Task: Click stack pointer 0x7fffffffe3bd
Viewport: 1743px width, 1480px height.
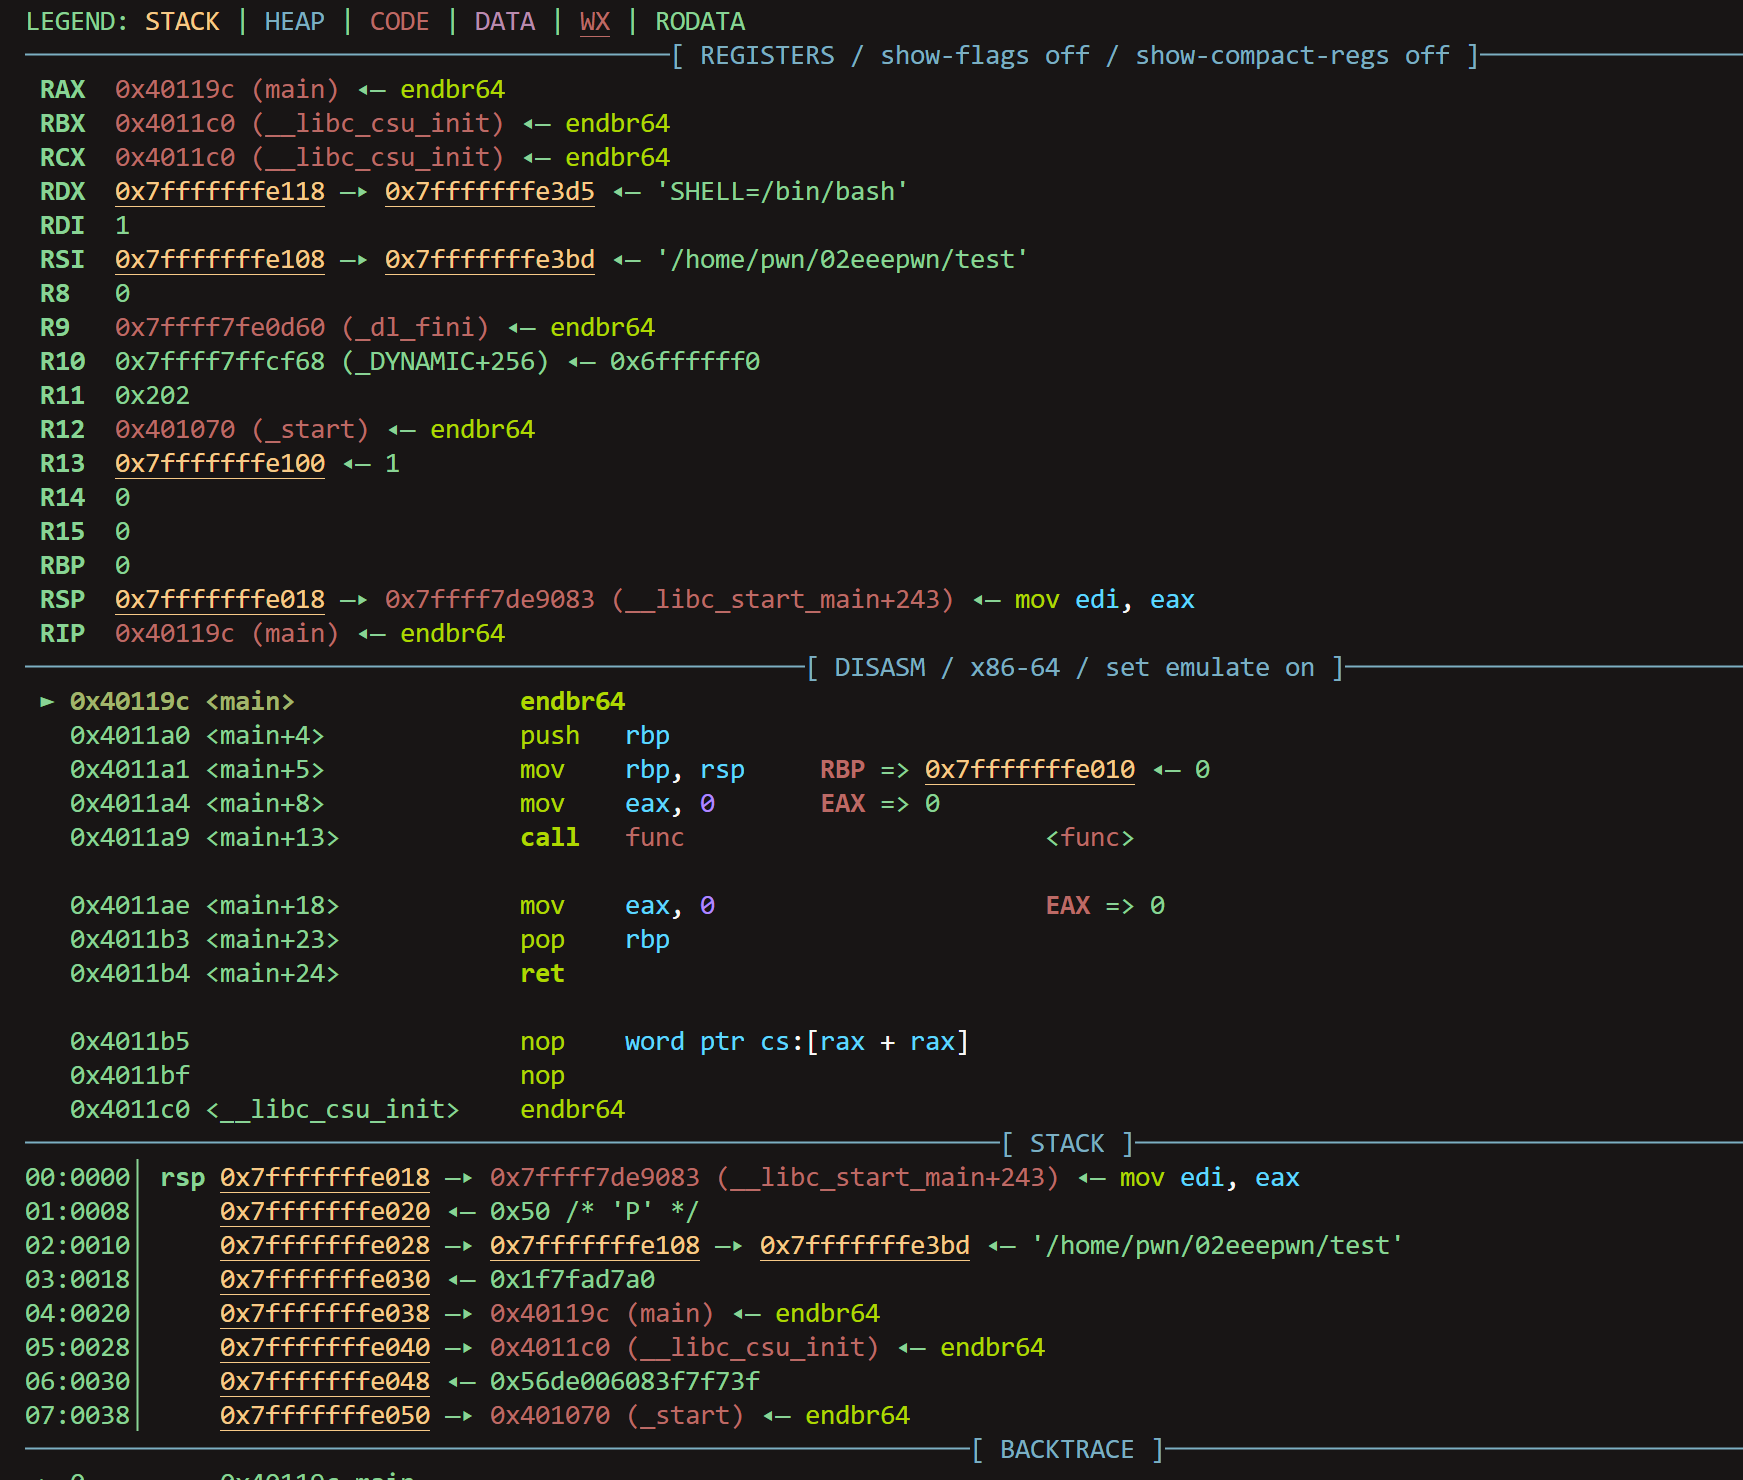Action: [x=865, y=1245]
